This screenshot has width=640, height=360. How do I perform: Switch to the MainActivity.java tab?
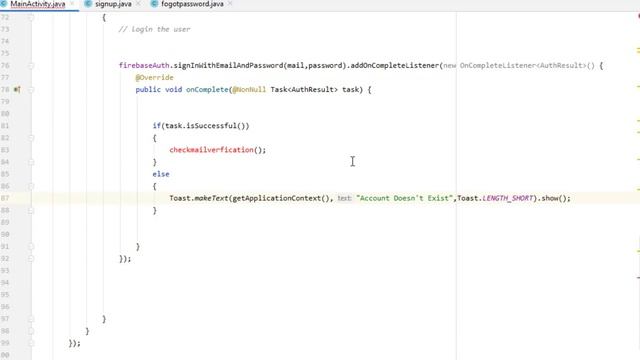pos(38,4)
